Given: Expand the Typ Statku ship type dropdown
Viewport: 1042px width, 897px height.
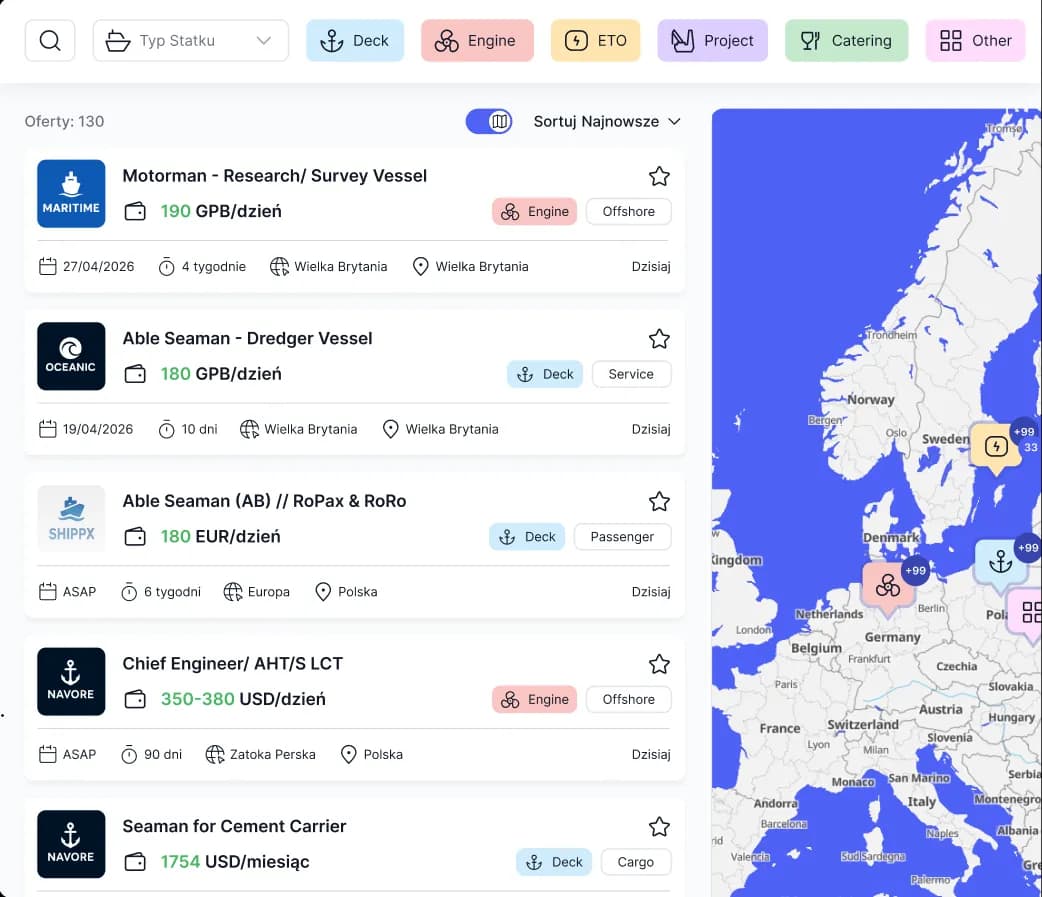Looking at the screenshot, I should [x=191, y=41].
